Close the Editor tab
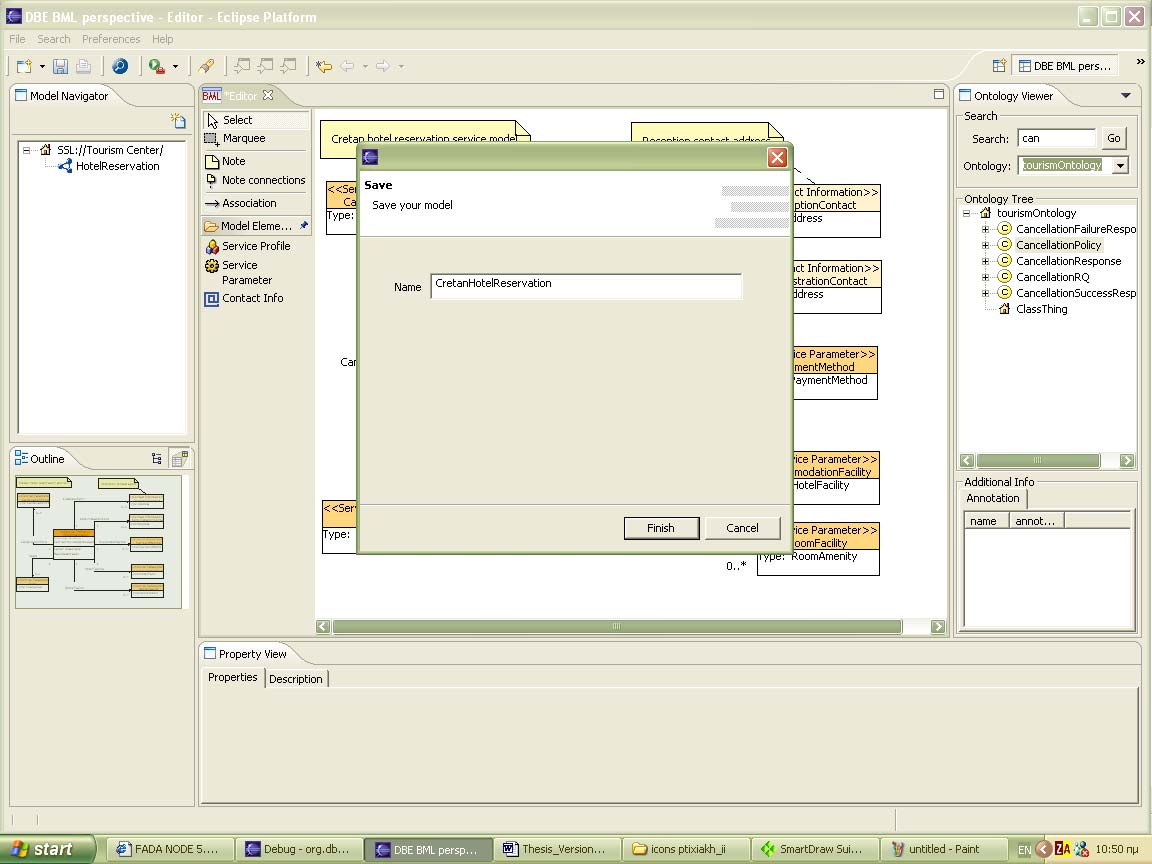This screenshot has width=1152, height=864. pos(268,96)
